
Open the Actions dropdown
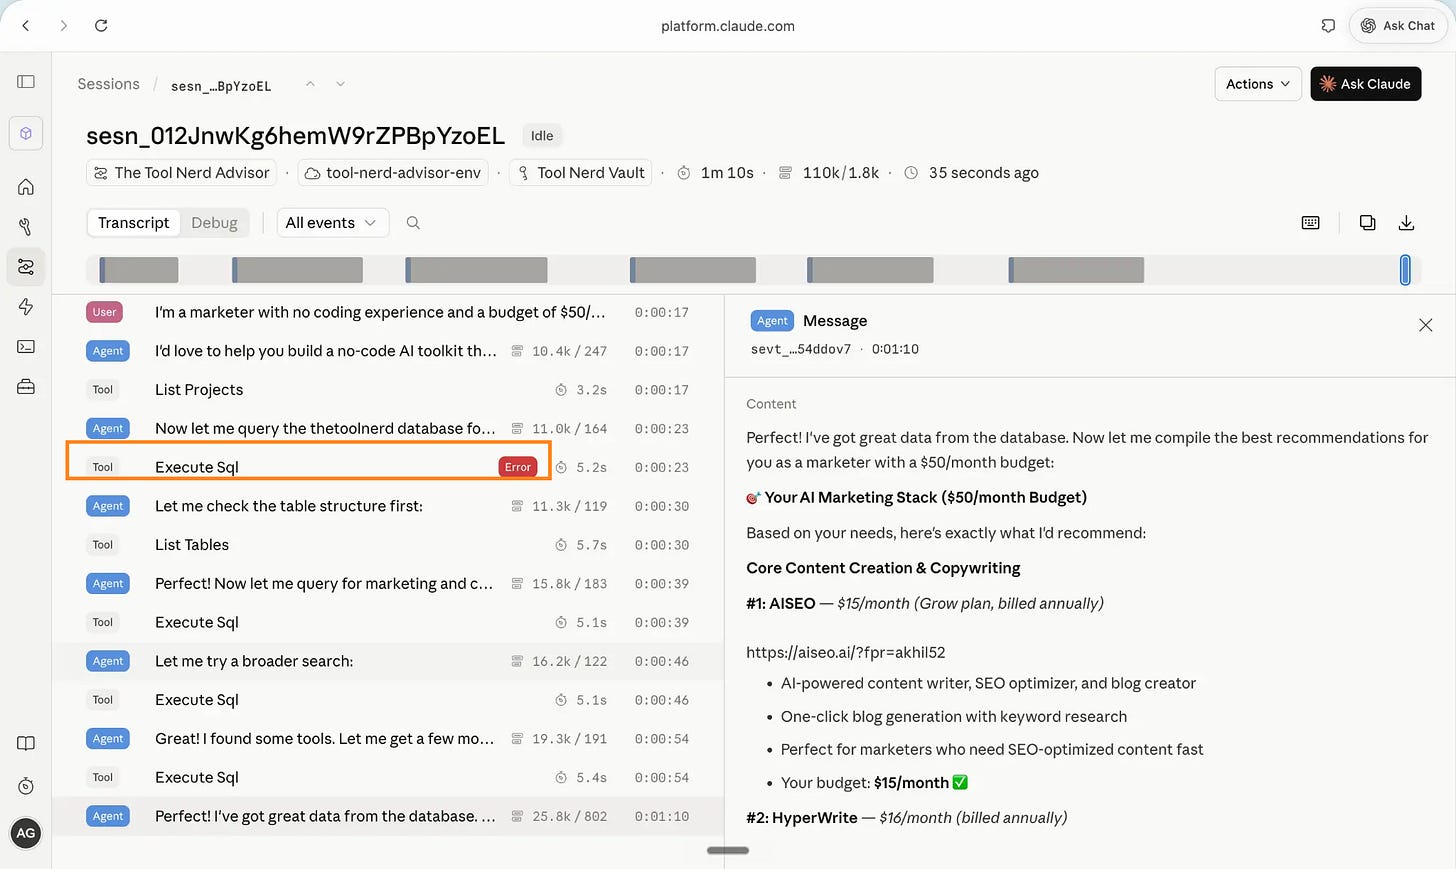point(1258,84)
